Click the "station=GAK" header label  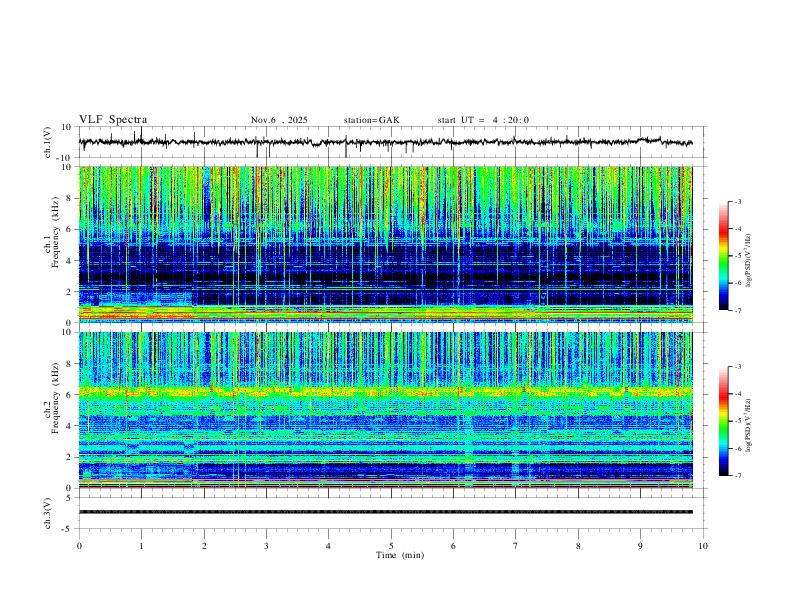(371, 120)
